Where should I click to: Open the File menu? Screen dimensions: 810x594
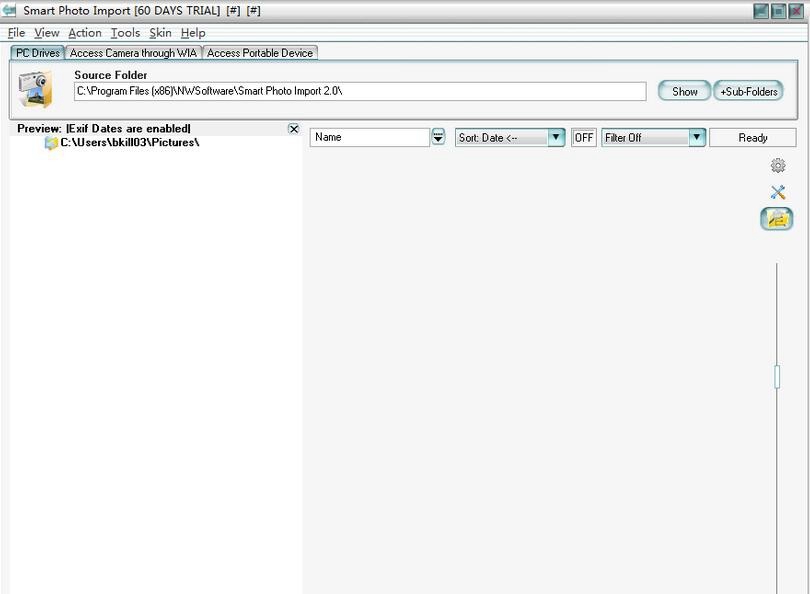click(x=17, y=33)
